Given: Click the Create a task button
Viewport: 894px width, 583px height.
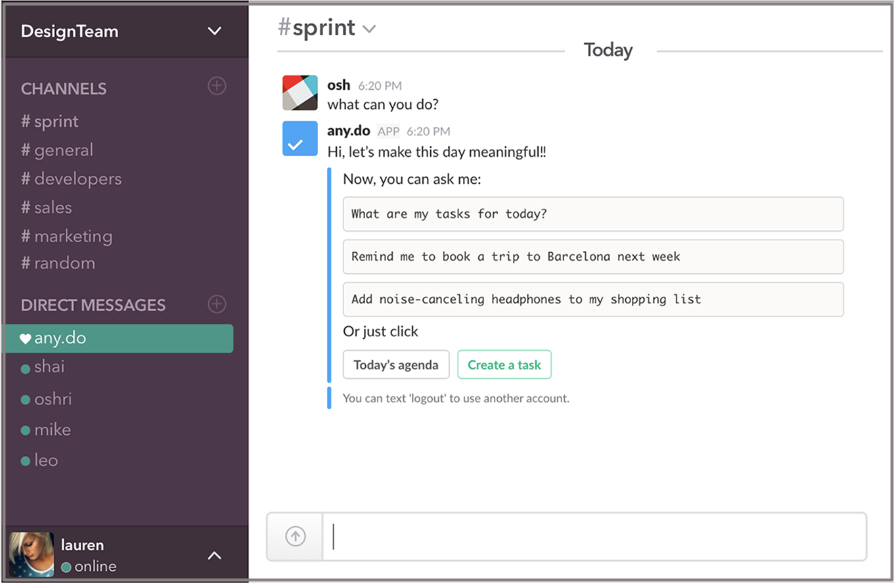Looking at the screenshot, I should 504,365.
